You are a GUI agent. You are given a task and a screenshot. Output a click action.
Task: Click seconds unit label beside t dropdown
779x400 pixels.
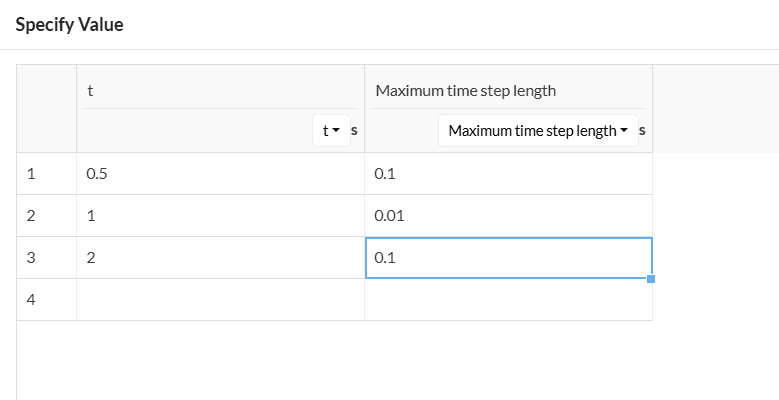(354, 131)
